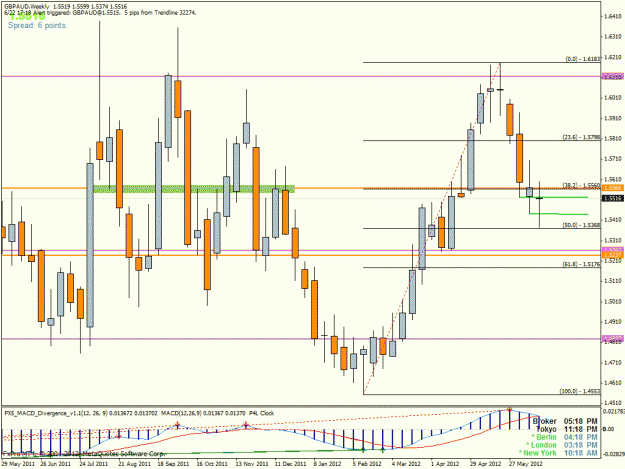Select the Fibonacci (61.8) - 1.5176 level label
Screen dimensions: 625x469
pos(581,264)
